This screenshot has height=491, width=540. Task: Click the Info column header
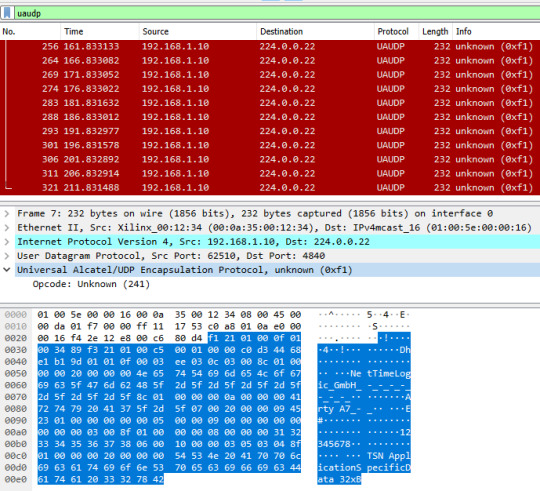pos(496,32)
